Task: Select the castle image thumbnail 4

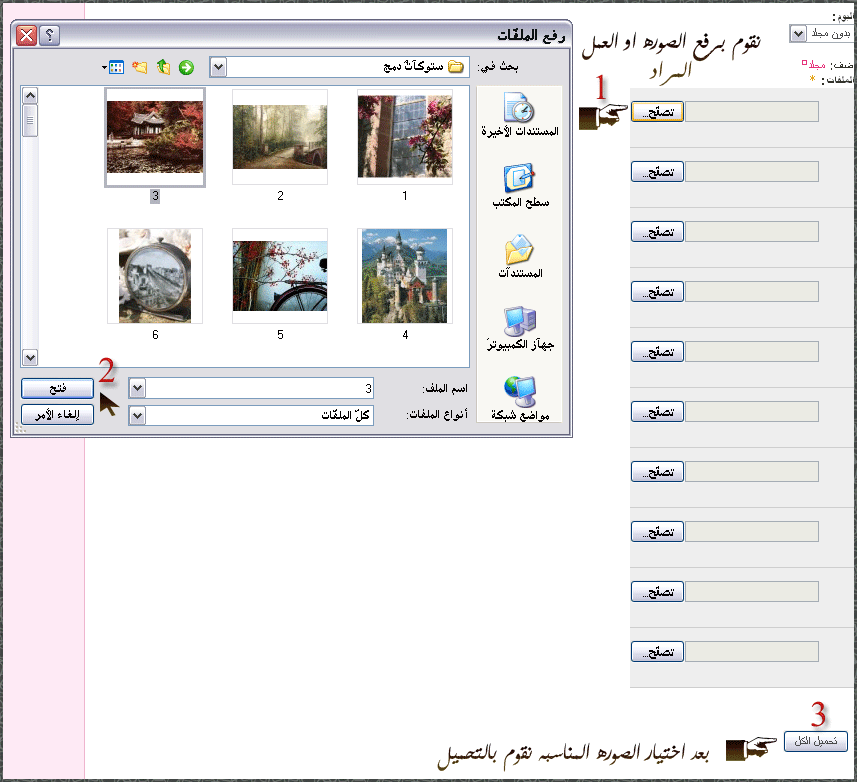Action: pos(405,276)
